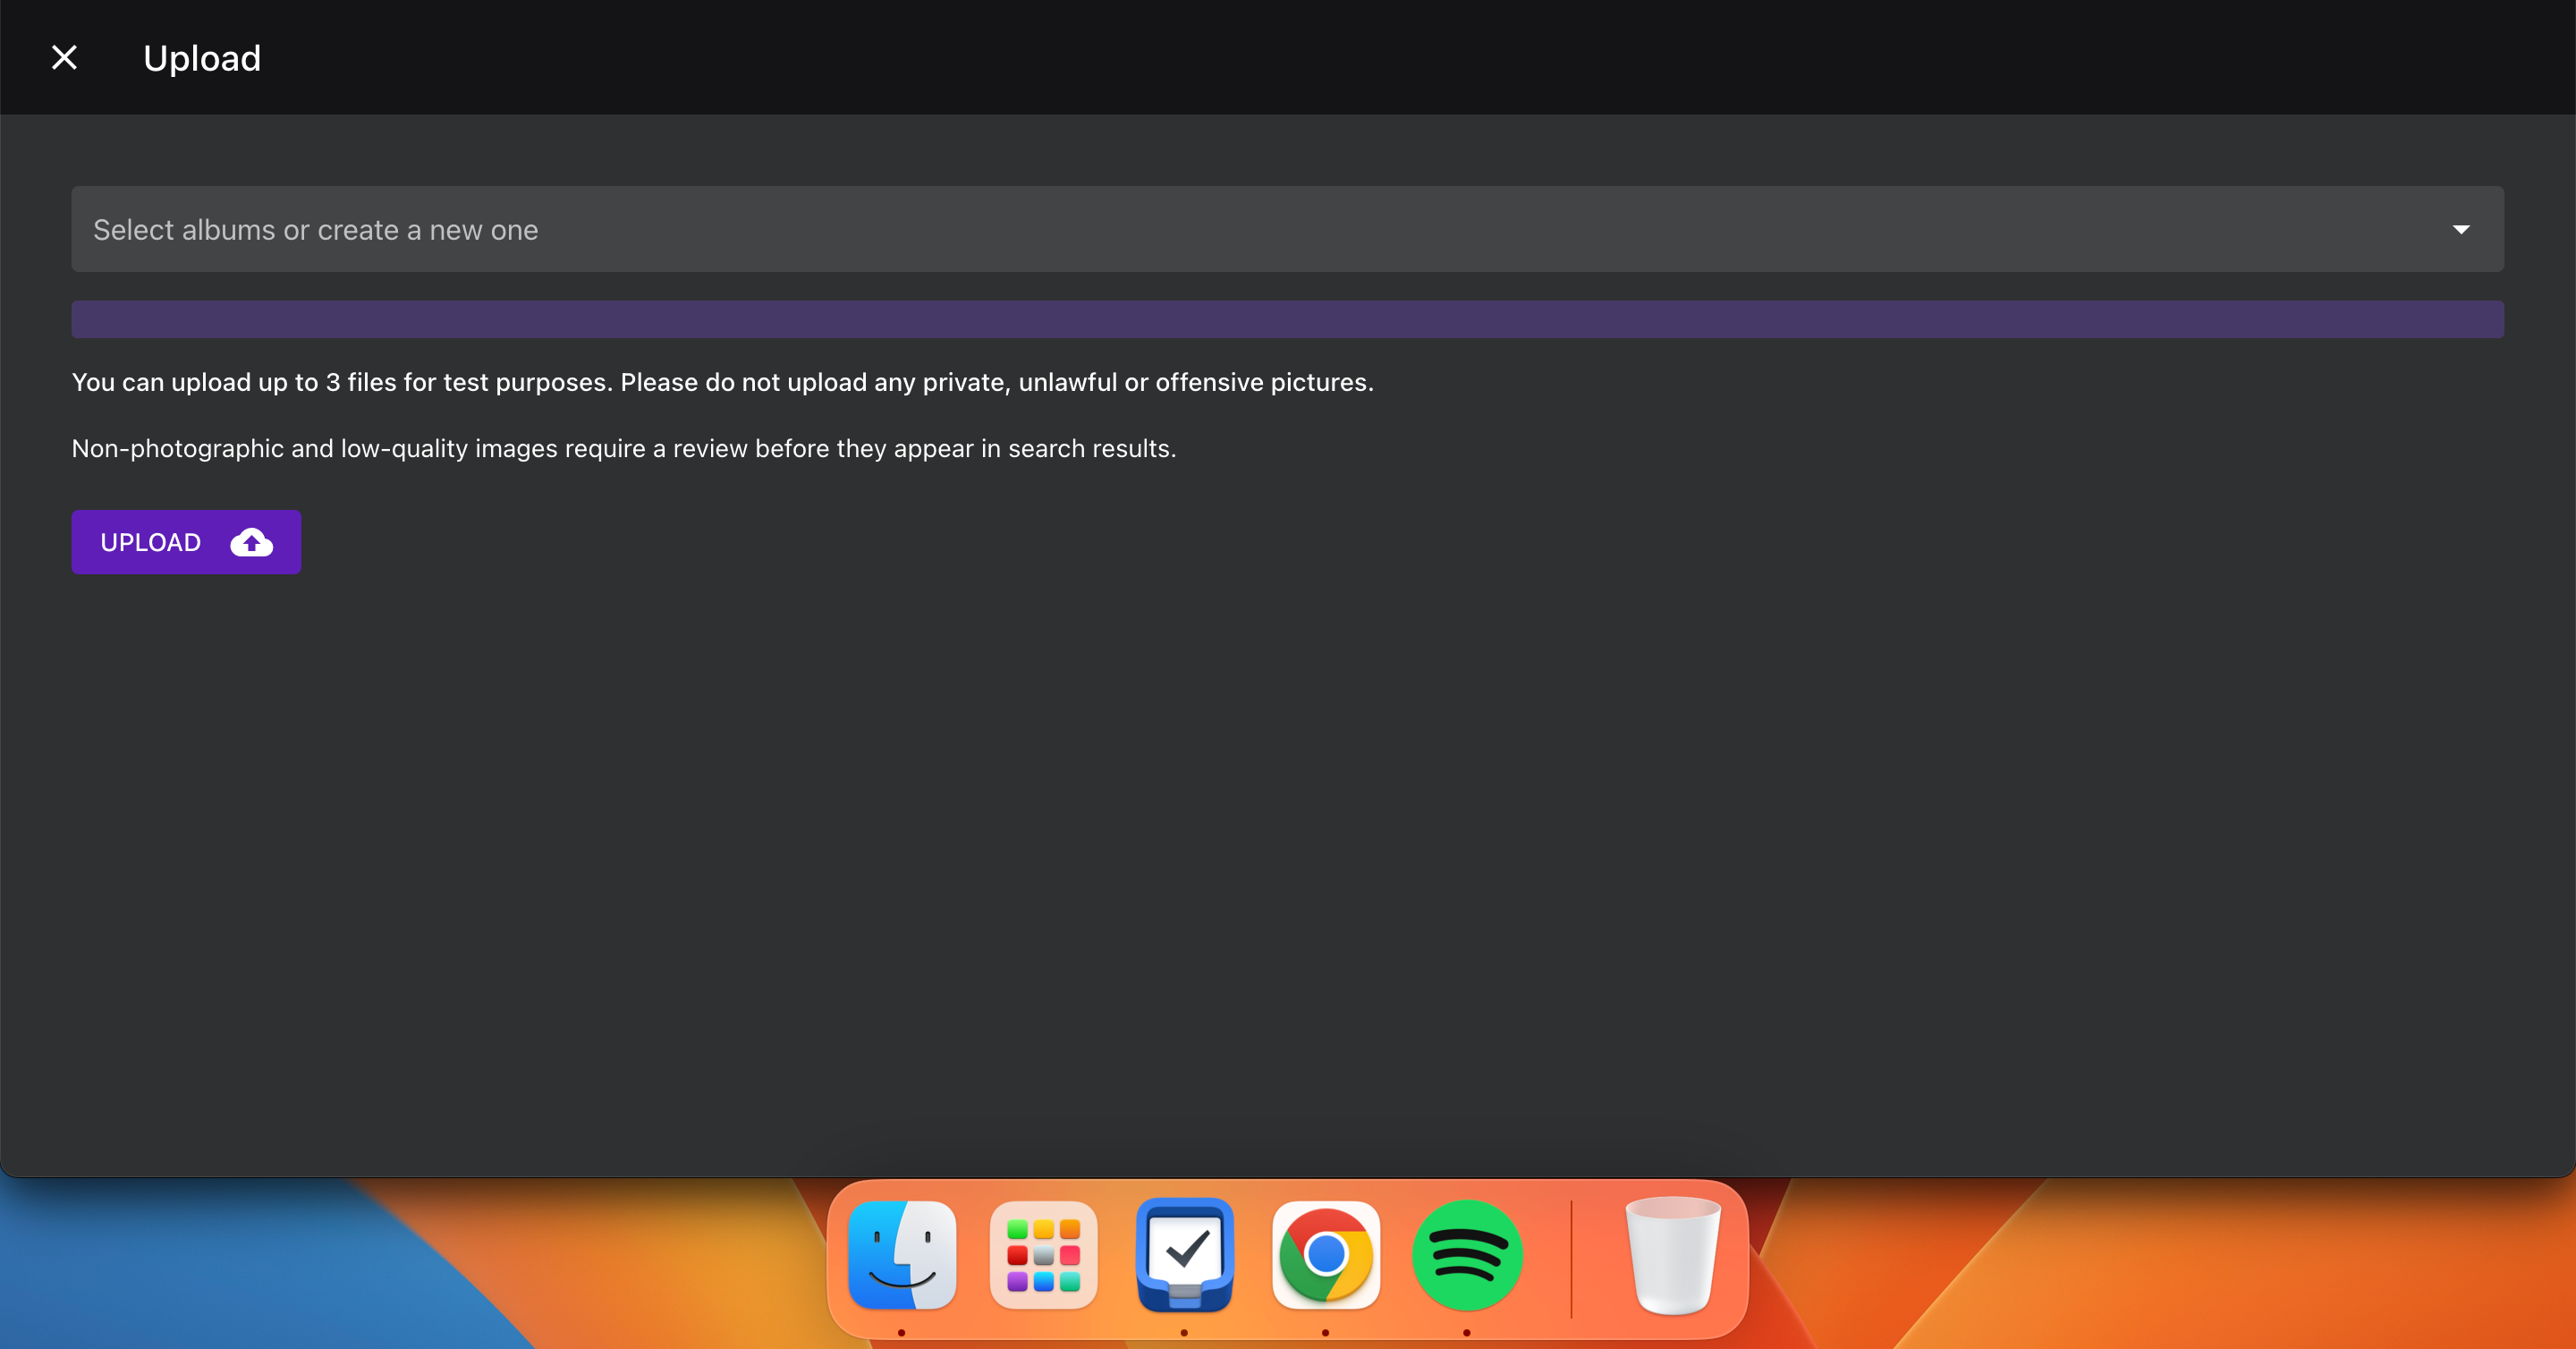Click the cloud upload icon on the button

[x=251, y=542]
